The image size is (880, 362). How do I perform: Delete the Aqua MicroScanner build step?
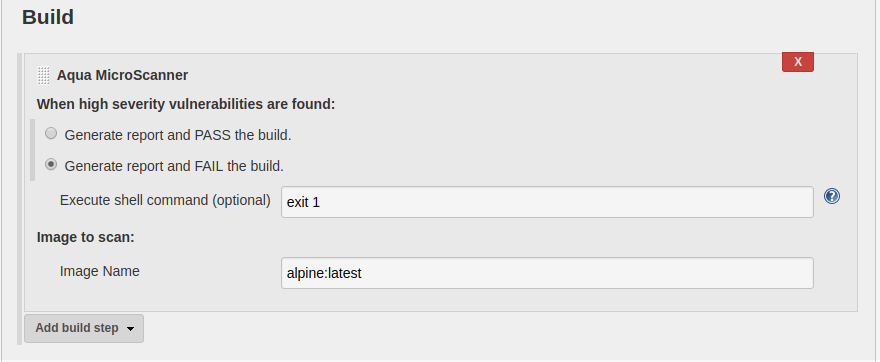point(798,62)
